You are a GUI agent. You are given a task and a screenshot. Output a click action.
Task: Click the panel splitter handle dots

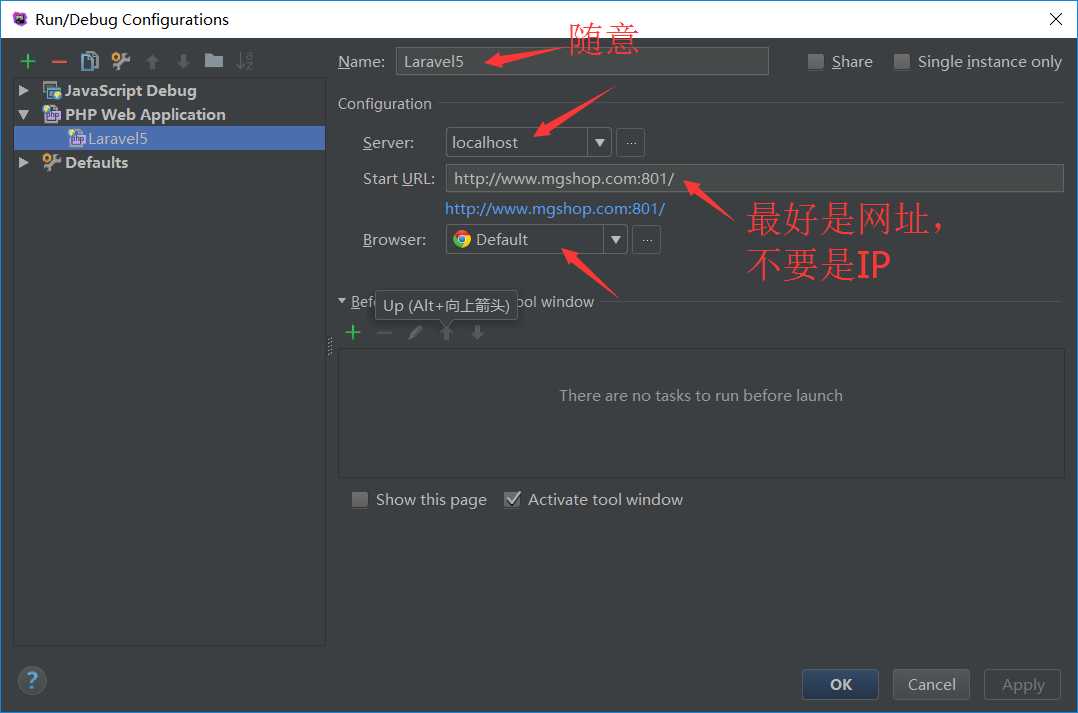330,347
